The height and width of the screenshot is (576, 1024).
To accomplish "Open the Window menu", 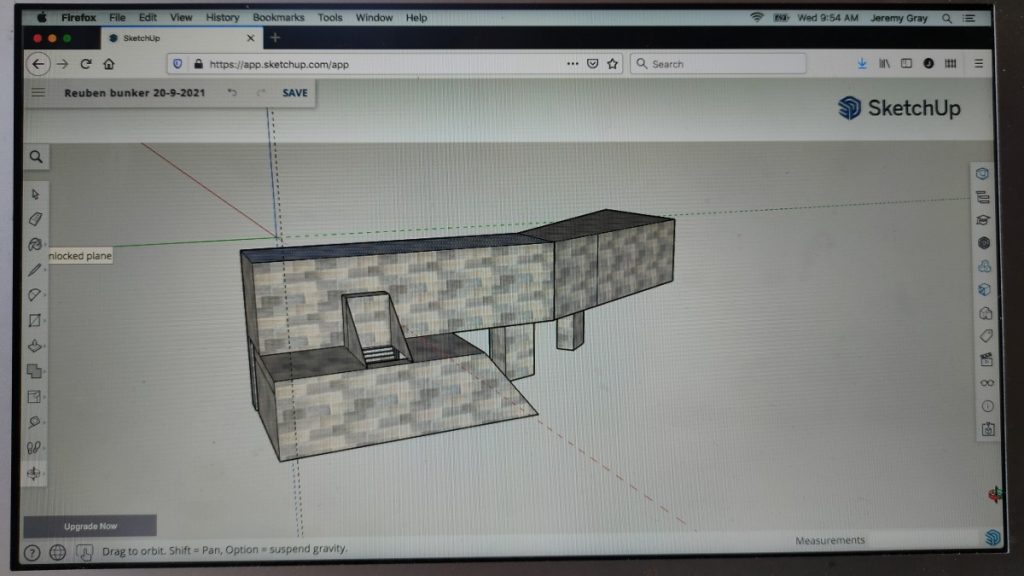I will click(374, 18).
